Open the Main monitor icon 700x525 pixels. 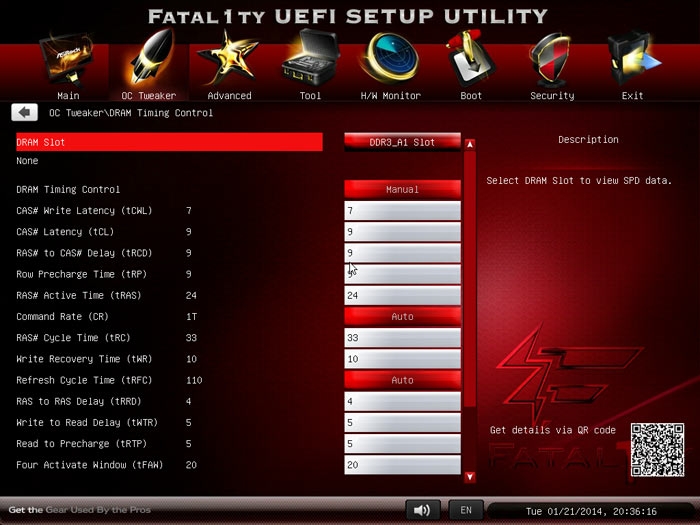coord(67,60)
